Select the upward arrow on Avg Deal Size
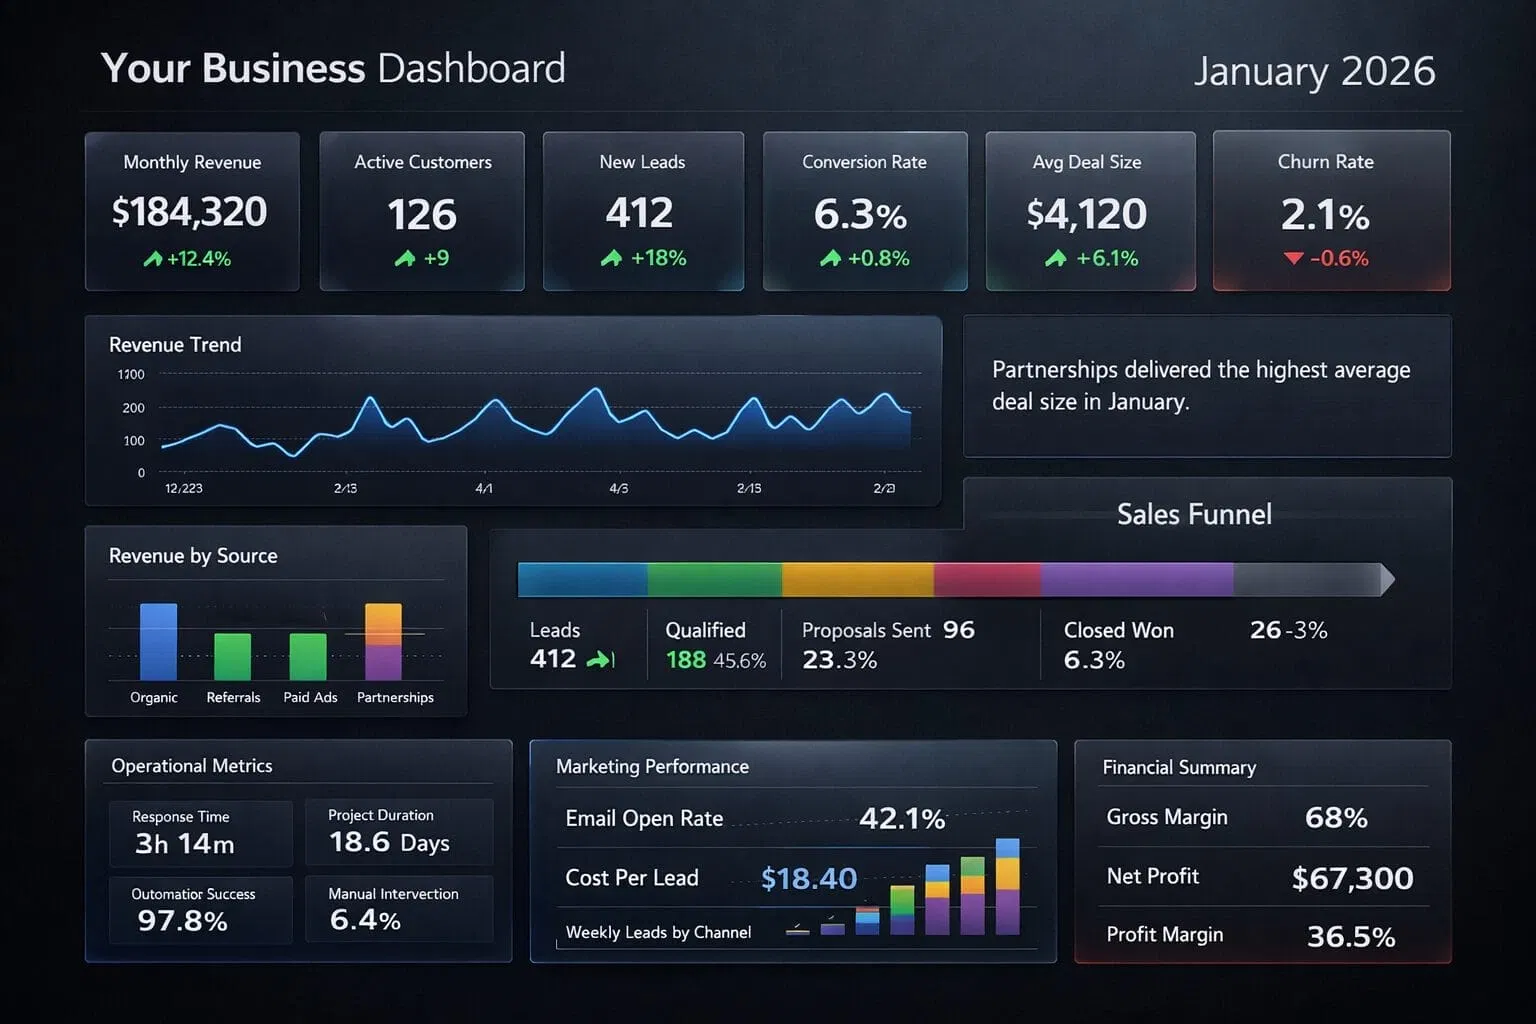Image resolution: width=1536 pixels, height=1024 pixels. click(1058, 259)
